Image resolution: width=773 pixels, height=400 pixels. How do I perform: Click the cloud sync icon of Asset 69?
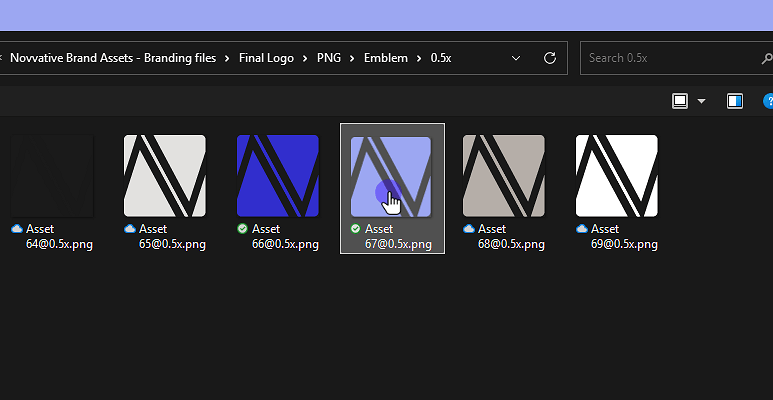coord(582,229)
